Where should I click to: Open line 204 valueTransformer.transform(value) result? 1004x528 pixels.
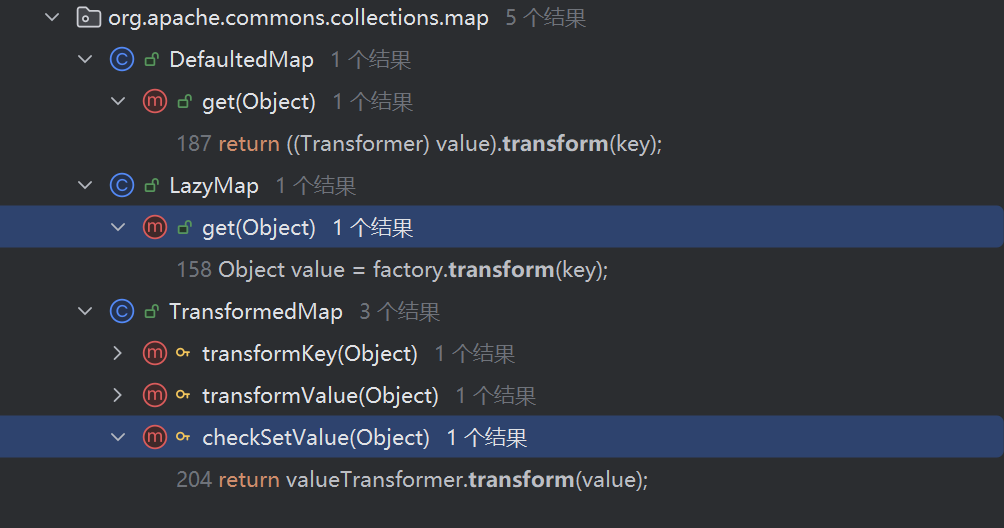(412, 479)
